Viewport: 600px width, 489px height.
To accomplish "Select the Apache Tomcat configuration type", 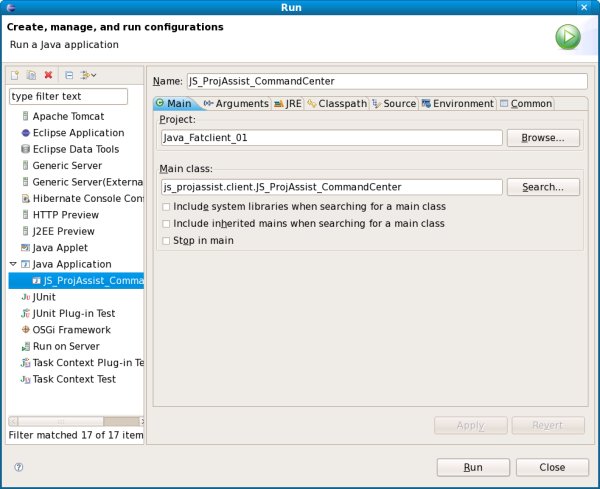I will [x=68, y=116].
